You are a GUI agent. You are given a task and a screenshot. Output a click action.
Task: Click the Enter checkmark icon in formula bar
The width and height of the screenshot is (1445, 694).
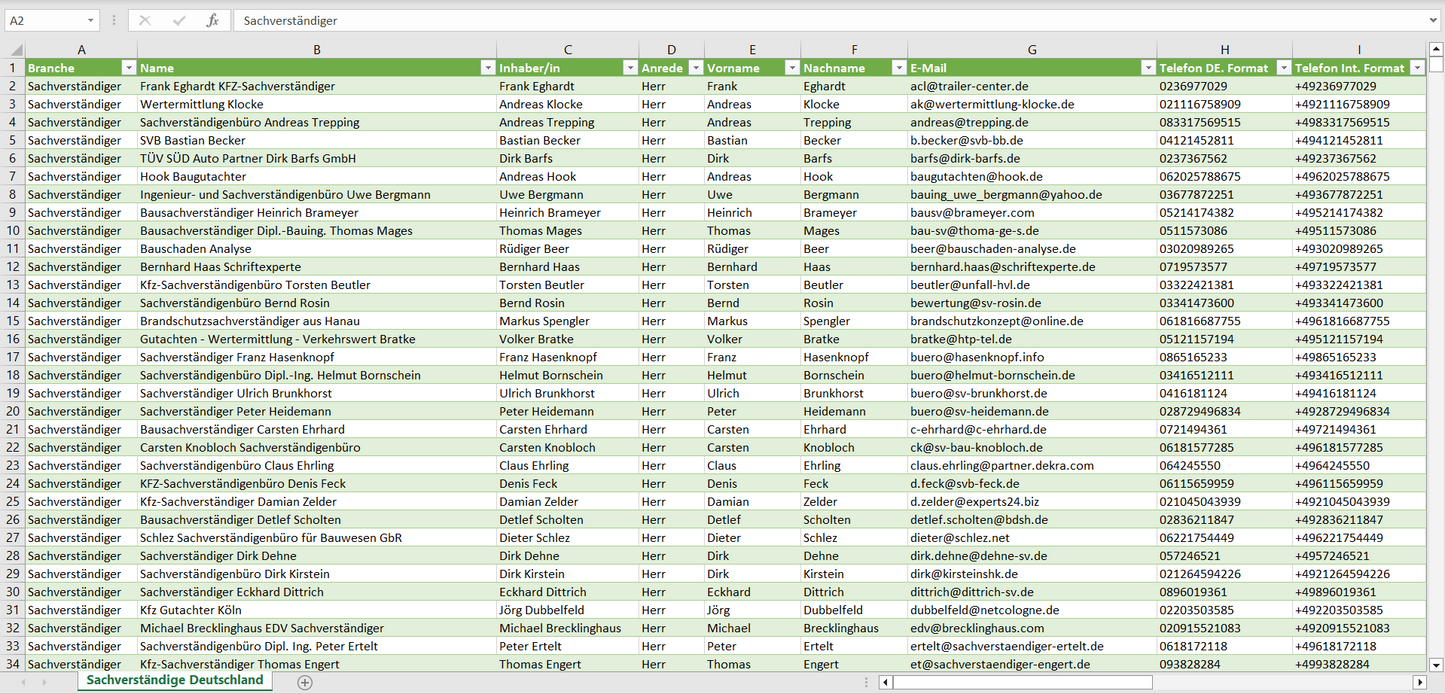(x=179, y=20)
